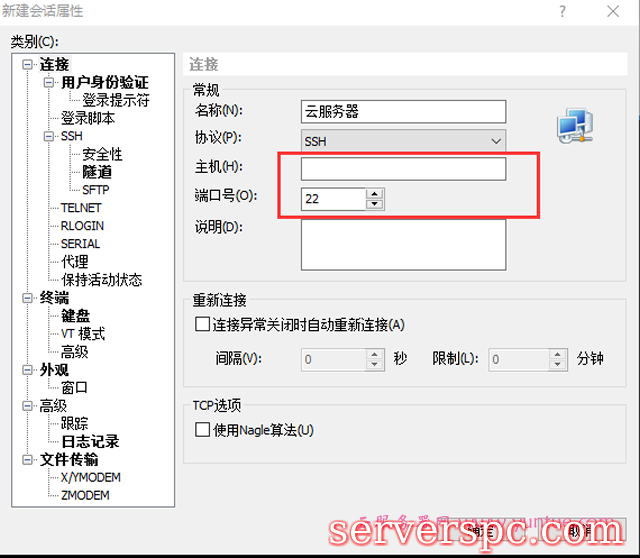Open the 协议 SSH dropdown

tap(403, 141)
